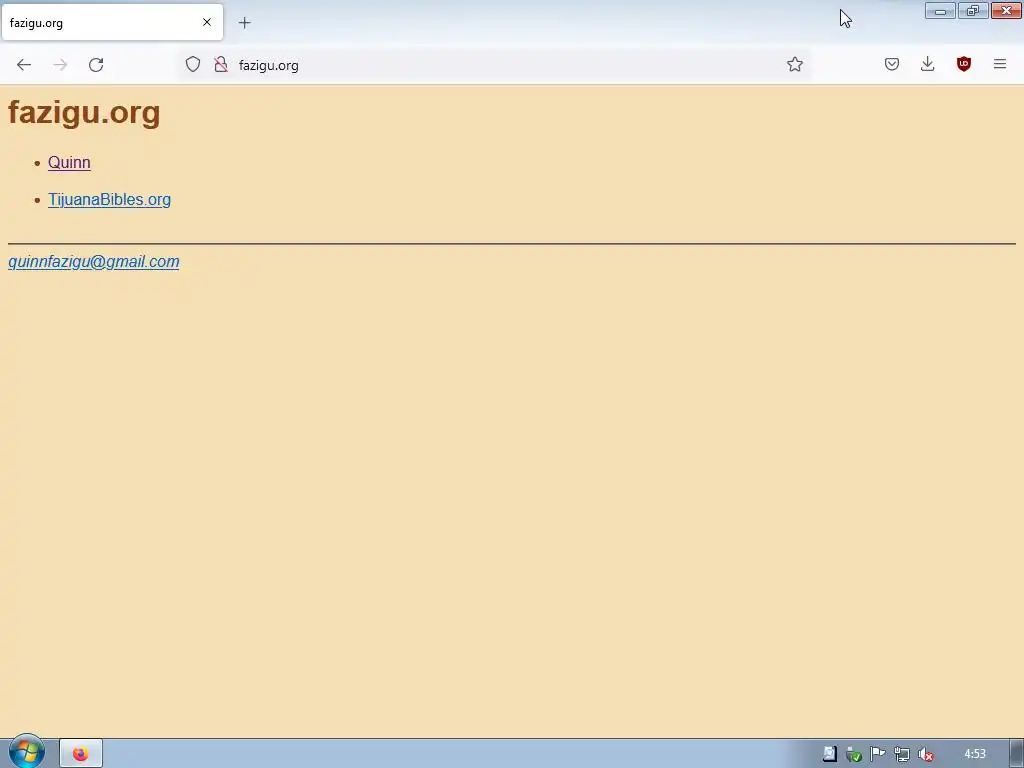1024x768 pixels.
Task: Close the Firefox window
Action: (1006, 10)
